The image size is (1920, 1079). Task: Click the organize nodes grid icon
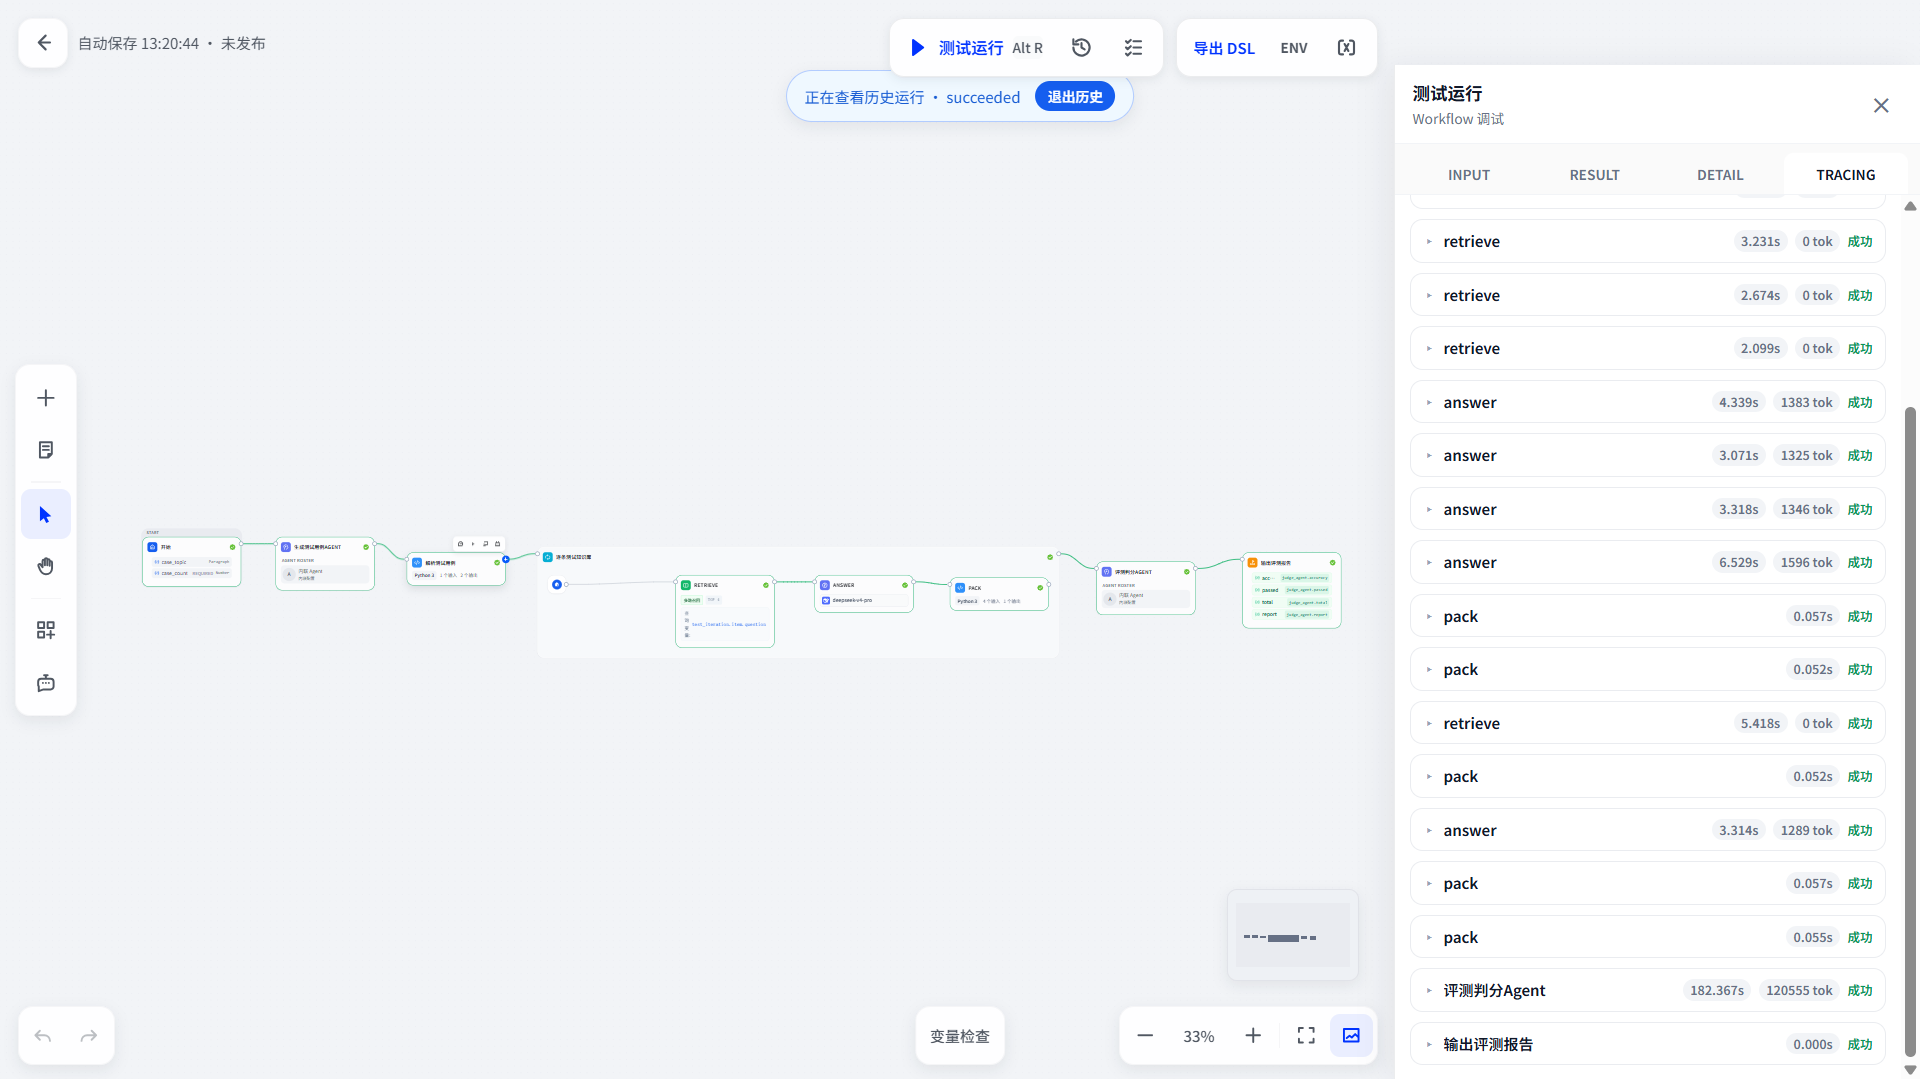(x=46, y=630)
